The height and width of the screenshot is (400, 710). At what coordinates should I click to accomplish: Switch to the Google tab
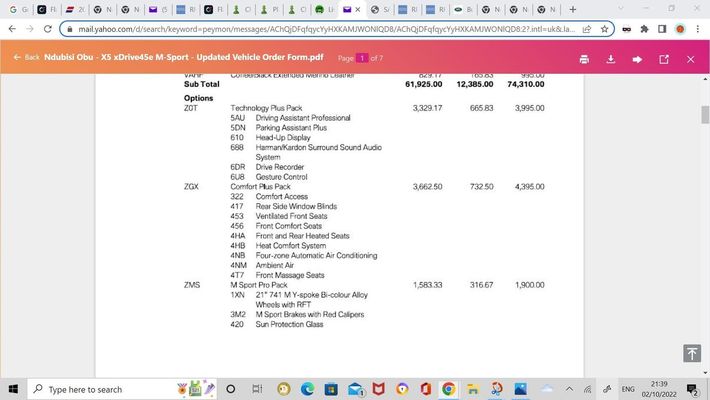(x=19, y=9)
